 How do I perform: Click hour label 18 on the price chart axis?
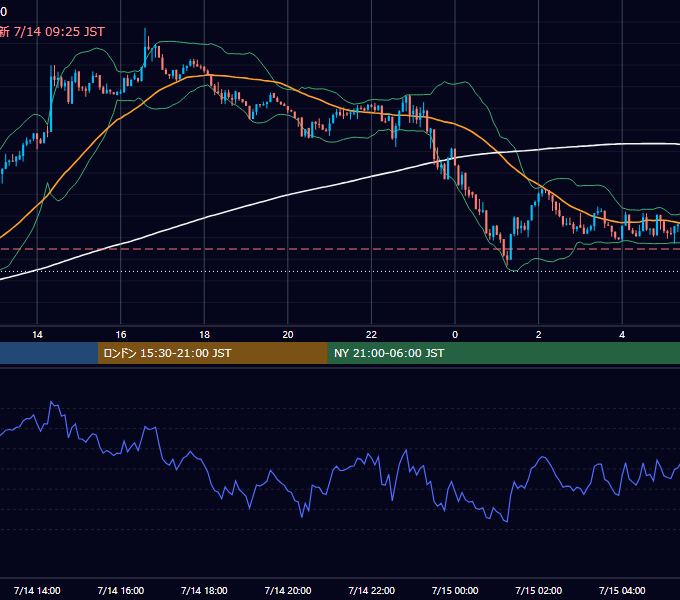click(x=204, y=335)
